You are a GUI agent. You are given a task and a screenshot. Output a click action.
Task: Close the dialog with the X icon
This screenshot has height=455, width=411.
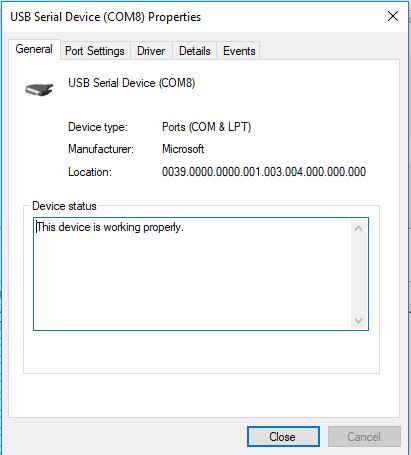click(x=393, y=16)
